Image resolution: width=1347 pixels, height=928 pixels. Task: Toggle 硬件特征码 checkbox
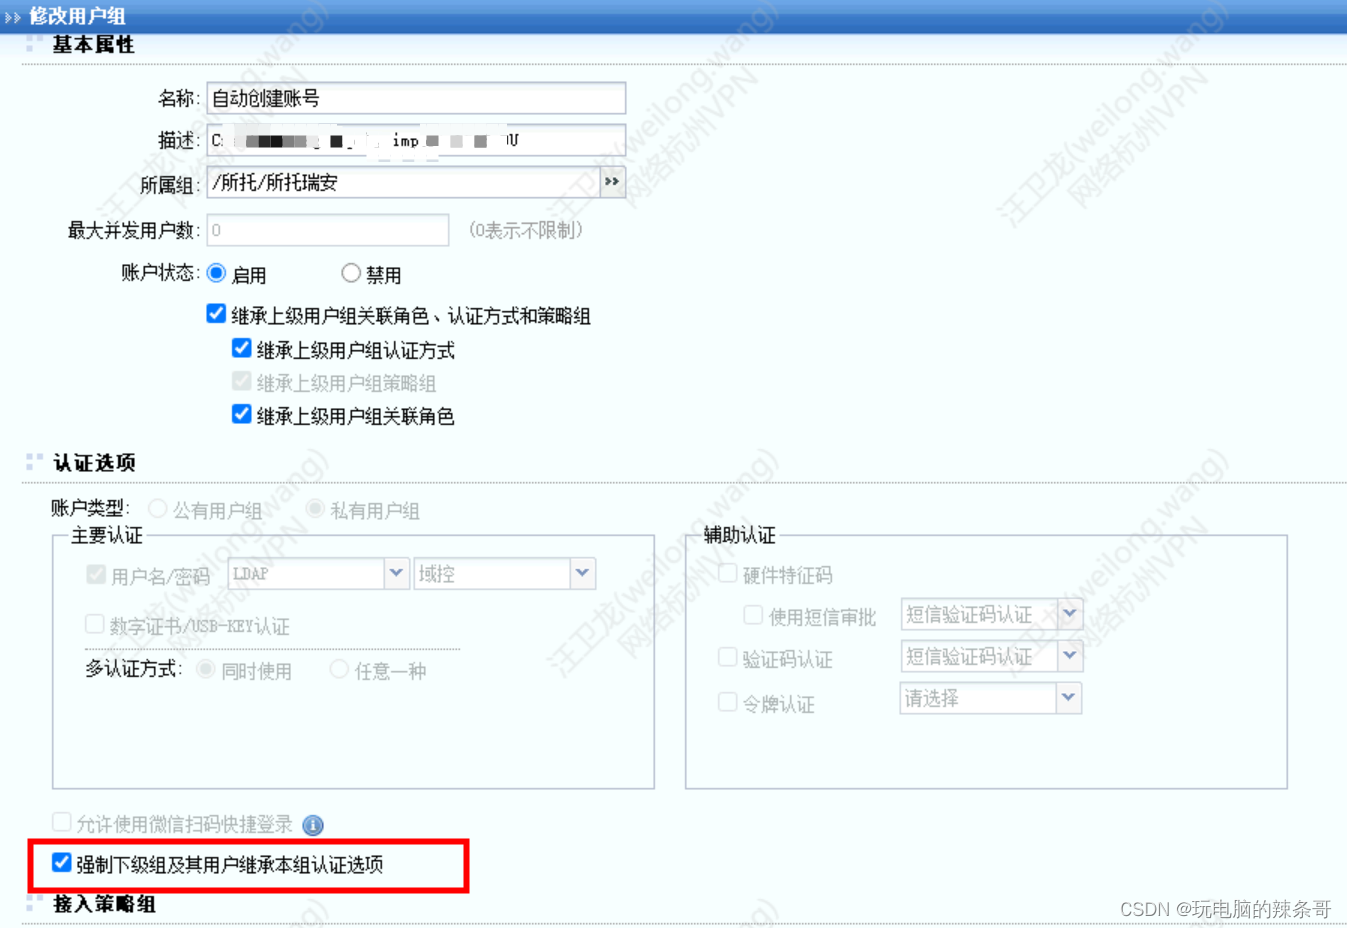point(728,573)
